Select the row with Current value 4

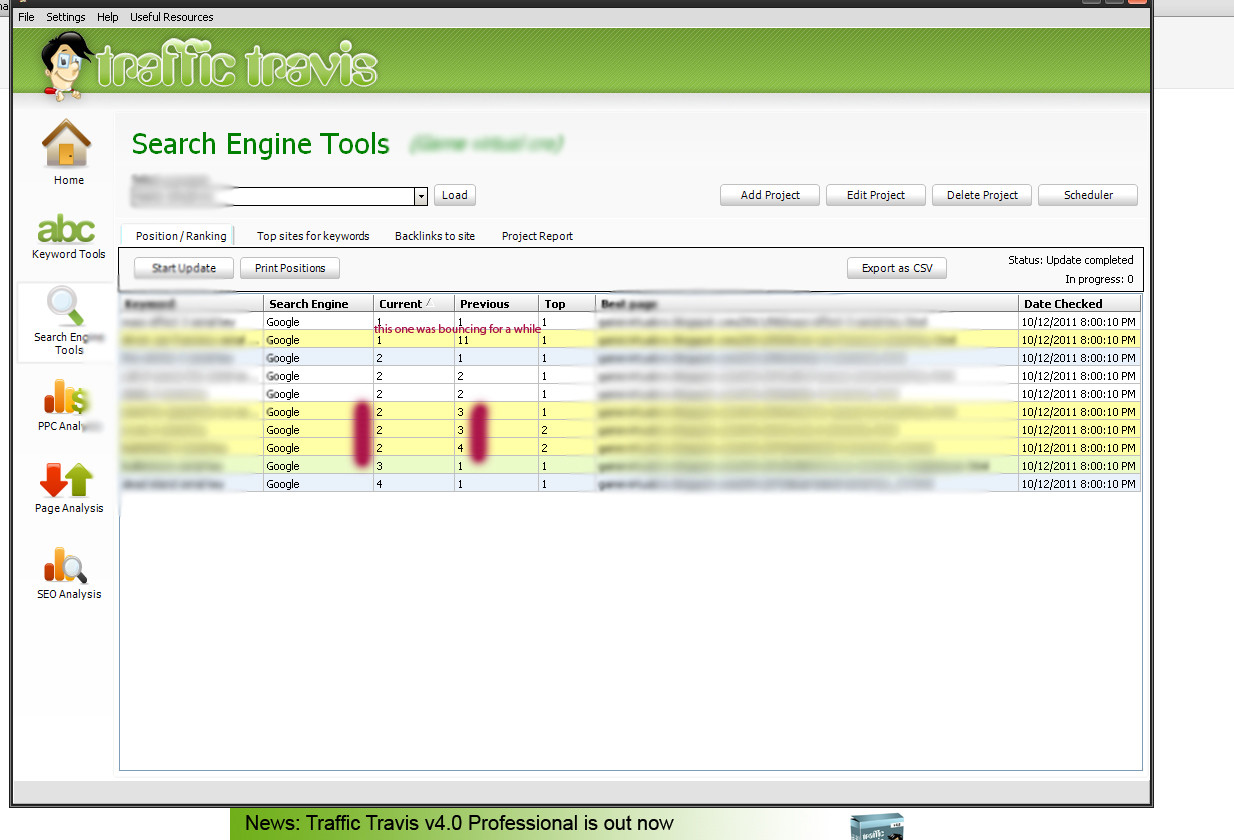[x=630, y=484]
